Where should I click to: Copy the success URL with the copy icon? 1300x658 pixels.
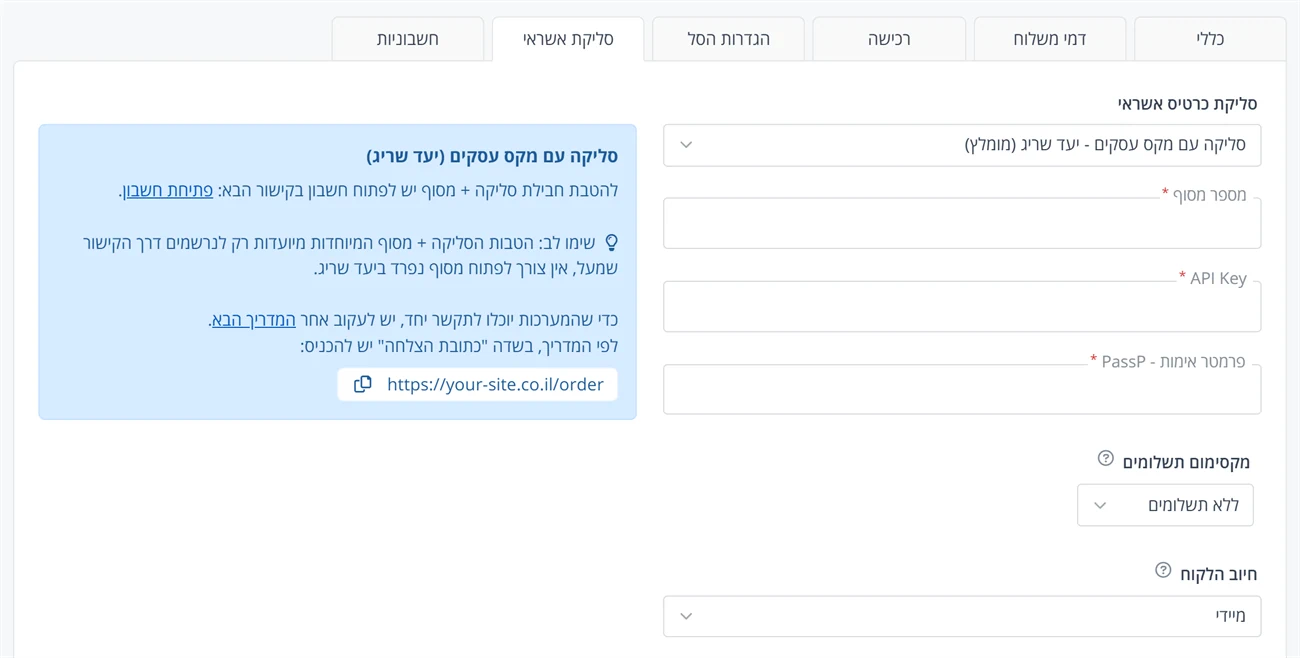[363, 384]
